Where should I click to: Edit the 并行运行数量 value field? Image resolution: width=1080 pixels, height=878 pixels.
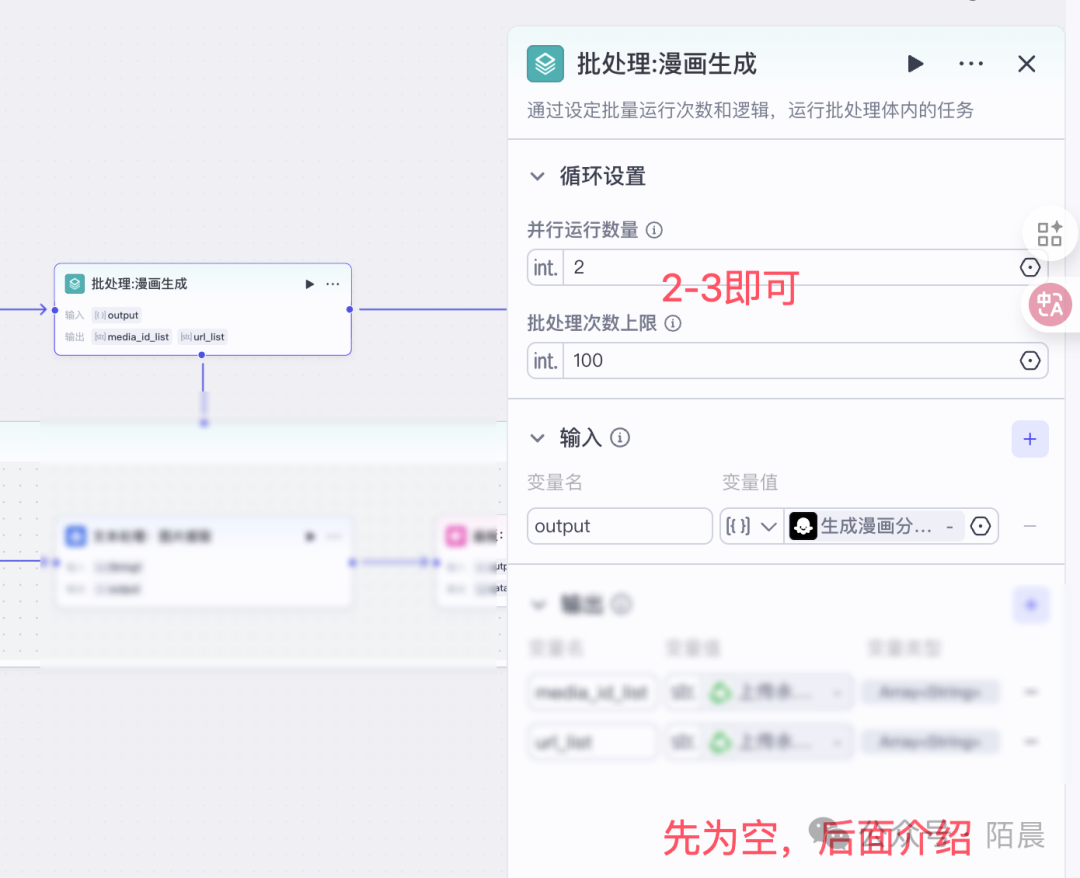(x=780, y=268)
